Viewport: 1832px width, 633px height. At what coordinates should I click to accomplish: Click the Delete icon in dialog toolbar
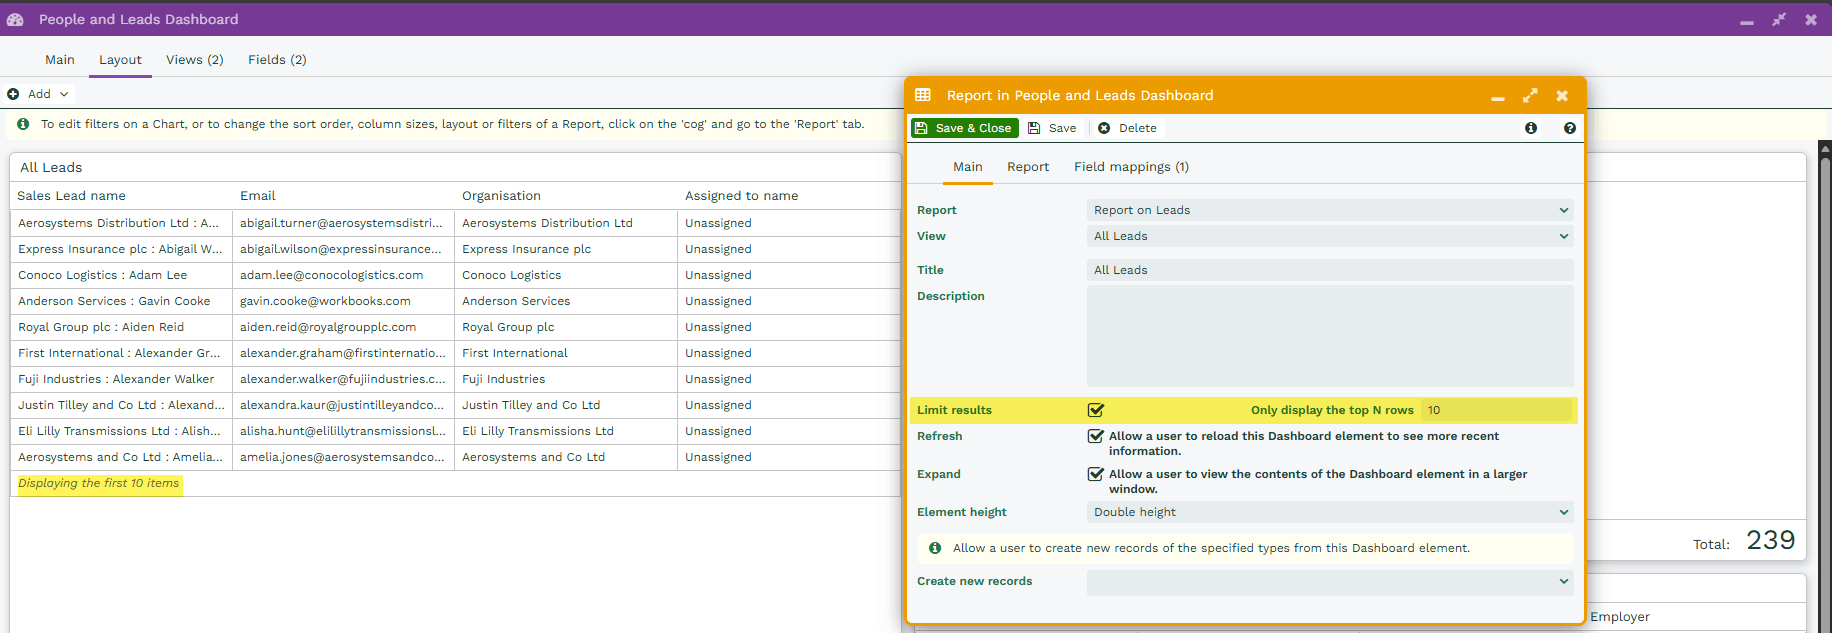click(1104, 128)
